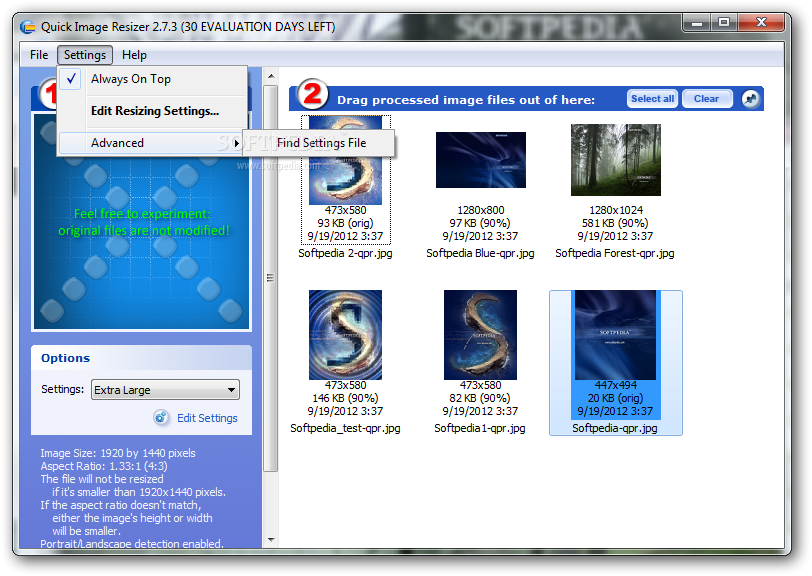
Task: Click the Aspect Ratio: 1.33:1 (4:3) text
Action: (x=104, y=466)
